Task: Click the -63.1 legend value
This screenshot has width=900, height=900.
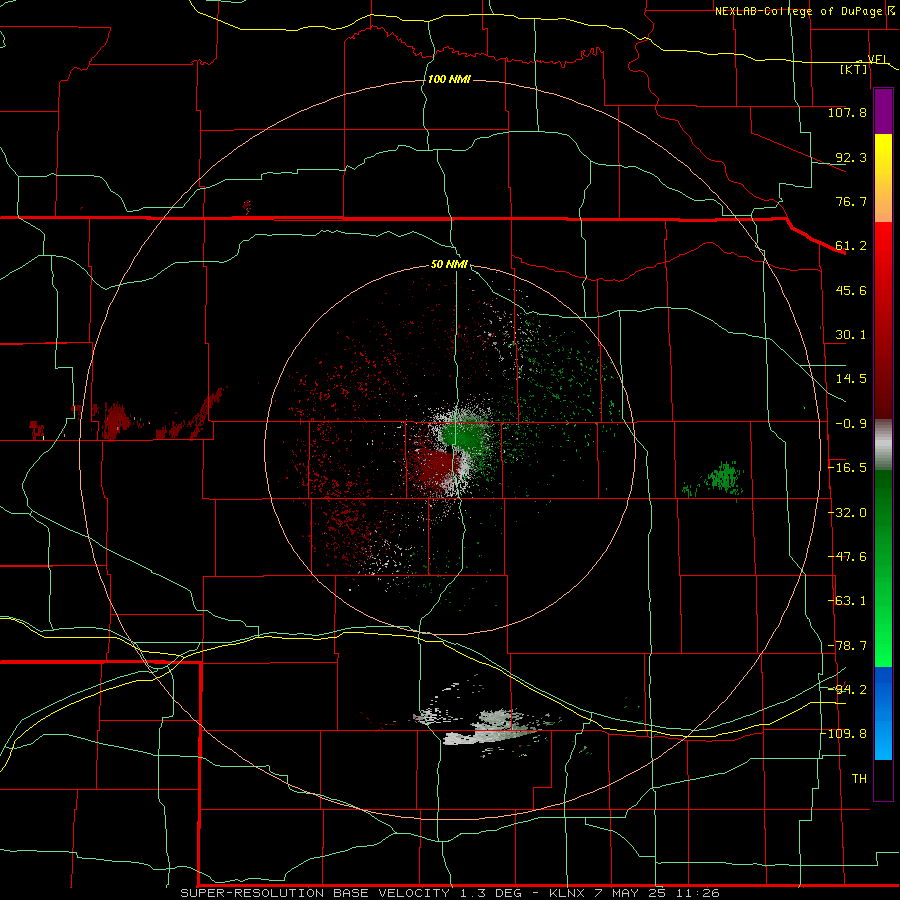Action: [848, 601]
